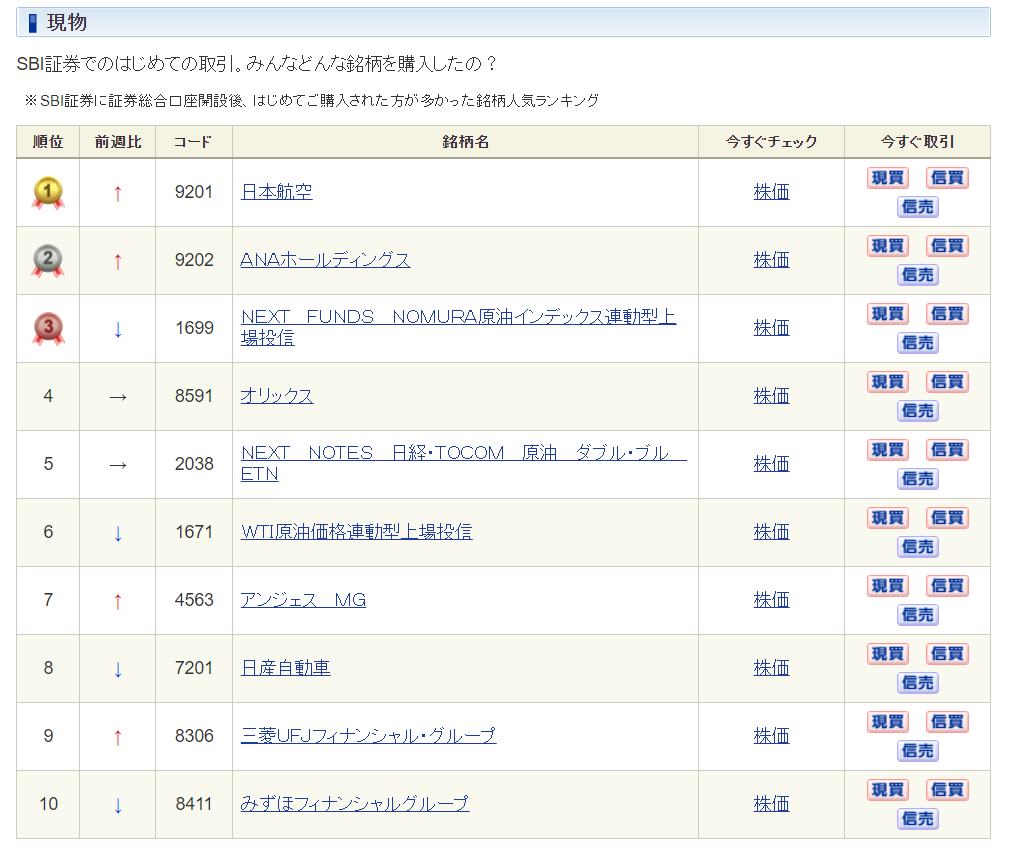Click 現買 button for みずほフィナンシャルグループ
The width and height of the screenshot is (1010, 852).
(x=888, y=790)
